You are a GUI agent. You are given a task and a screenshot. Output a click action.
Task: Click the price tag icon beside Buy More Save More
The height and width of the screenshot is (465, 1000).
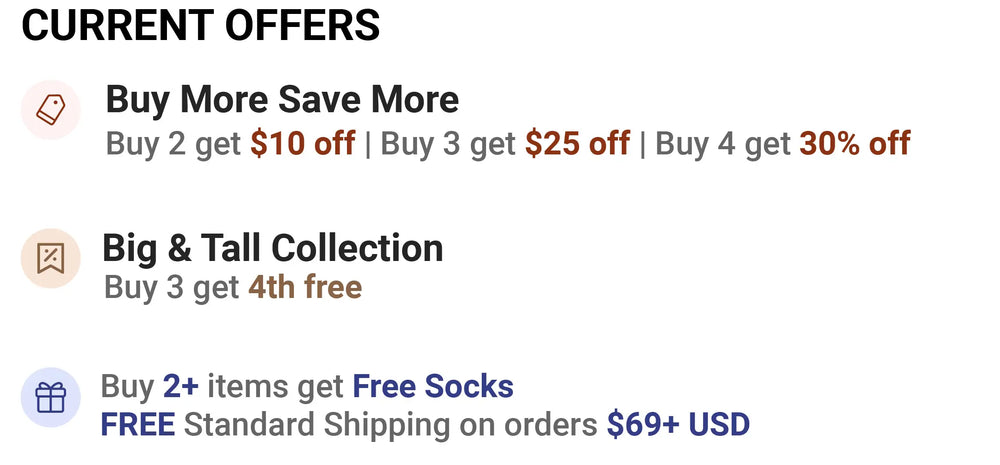[x=50, y=109]
